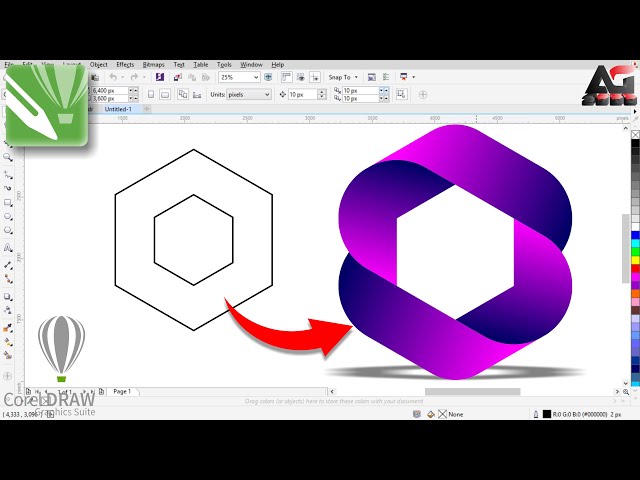Expand the application launcher dropdown arrow
Image resolution: width=640 pixels, height=480 pixels.
[x=413, y=77]
